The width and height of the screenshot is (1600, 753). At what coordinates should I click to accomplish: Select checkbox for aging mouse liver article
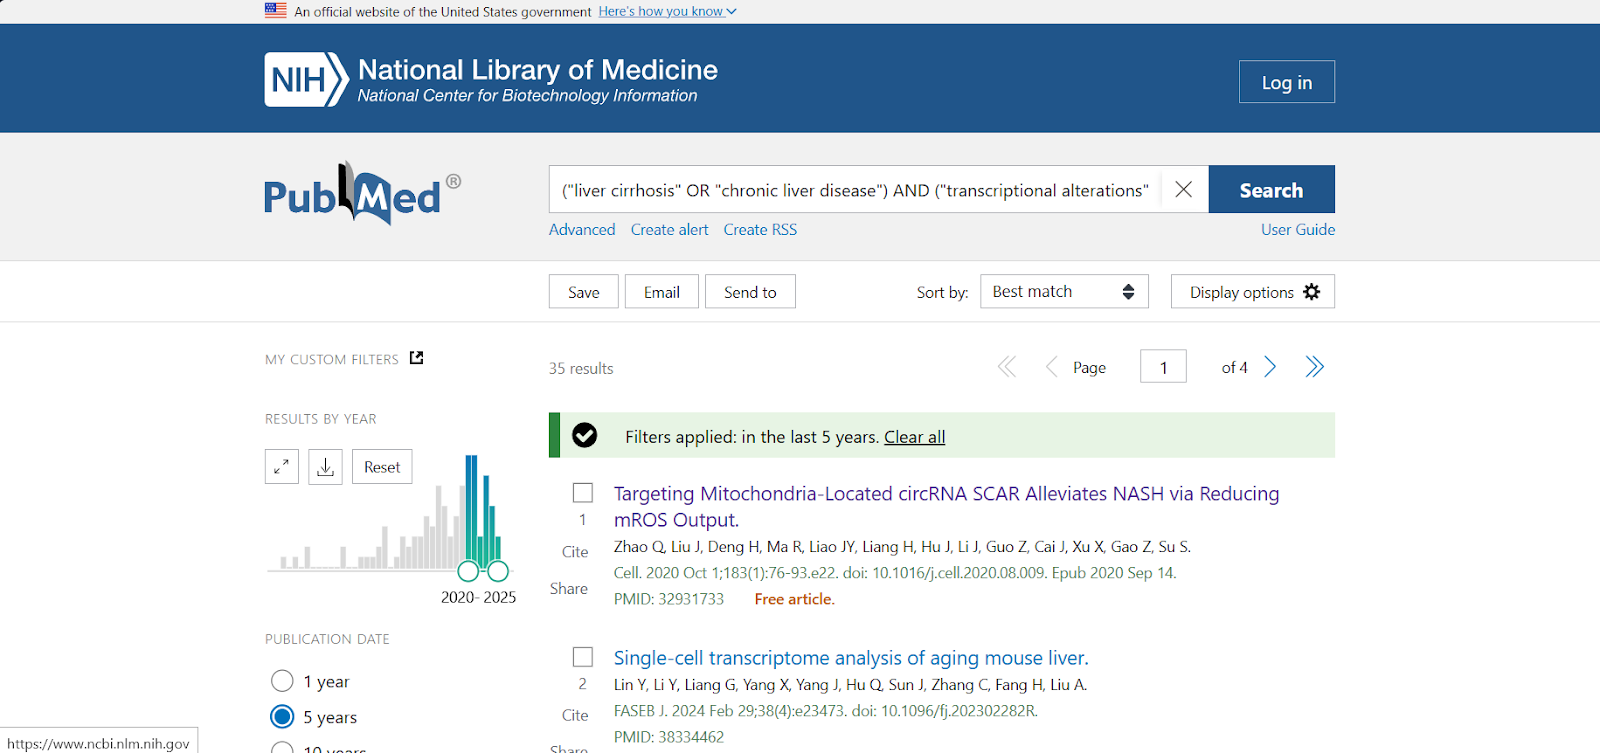583,657
